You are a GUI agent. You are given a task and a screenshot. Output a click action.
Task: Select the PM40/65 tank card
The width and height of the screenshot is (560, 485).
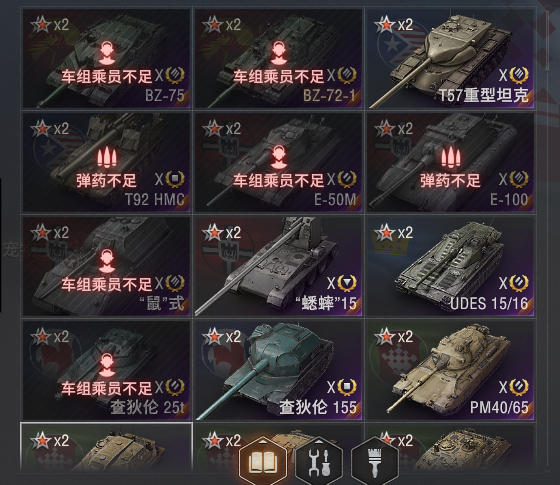451,370
